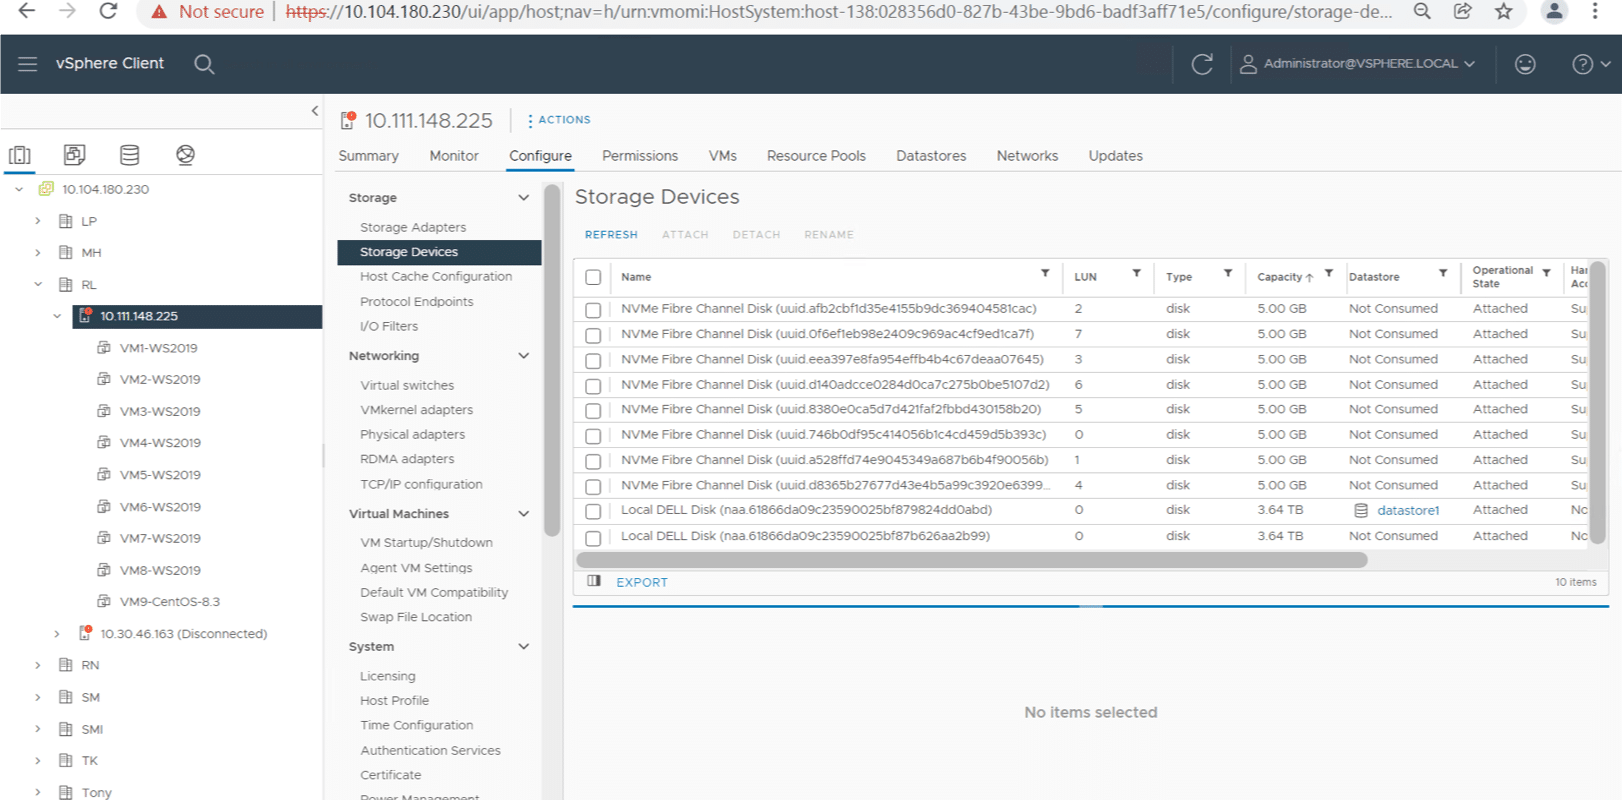
Task: Open the smiley feedback icon
Action: click(1525, 64)
